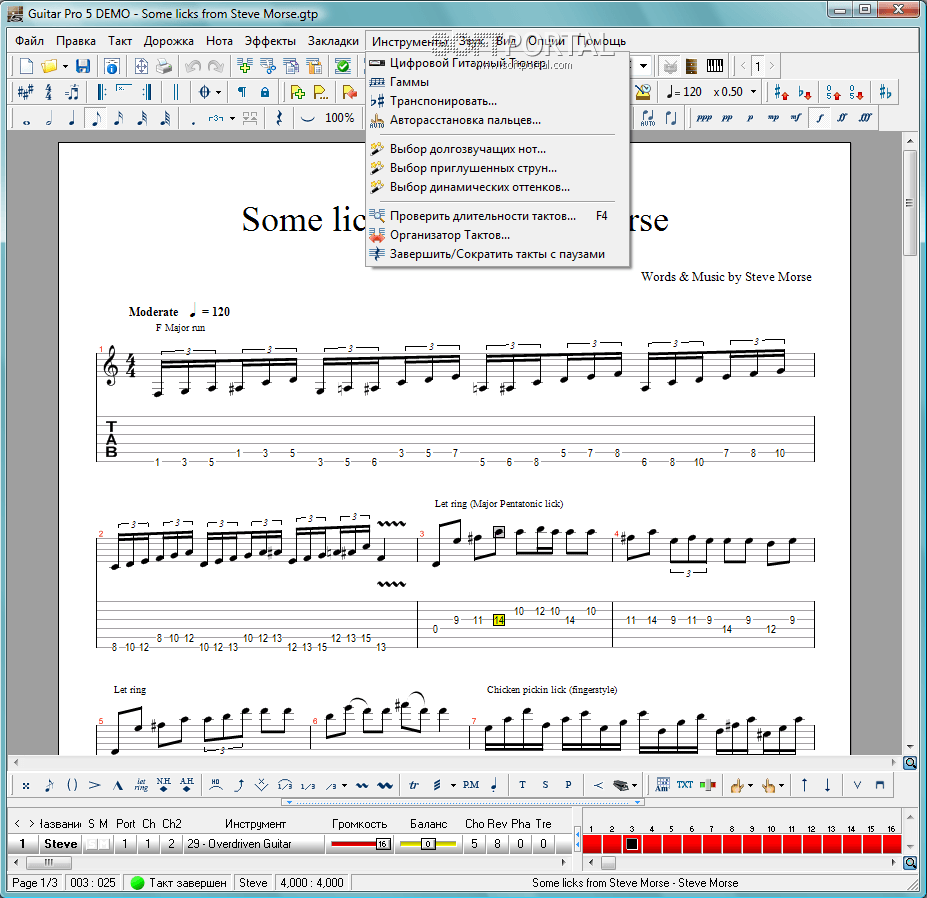Toggle Solo for the Steve track
The image size is (927, 898).
click(x=90, y=844)
